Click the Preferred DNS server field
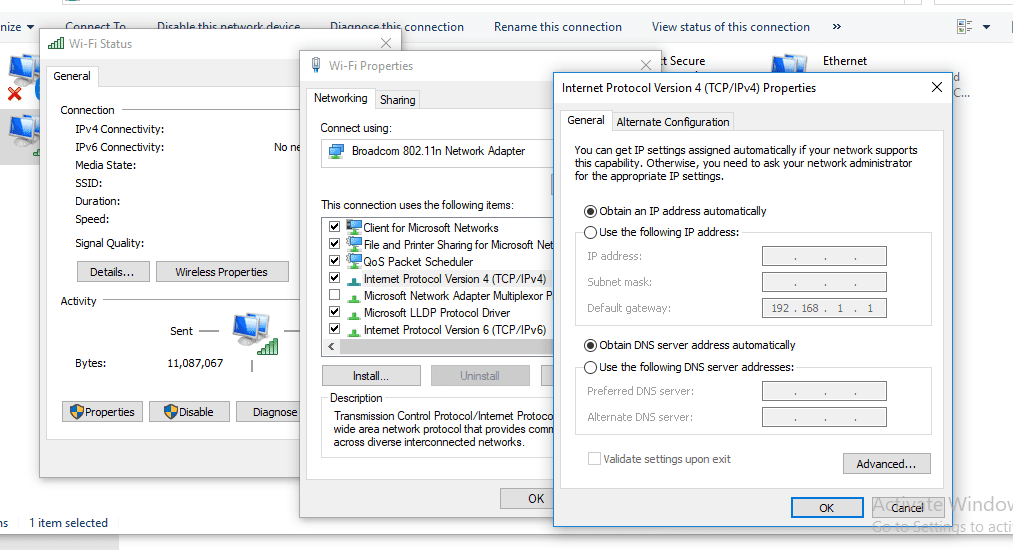 pyautogui.click(x=824, y=391)
